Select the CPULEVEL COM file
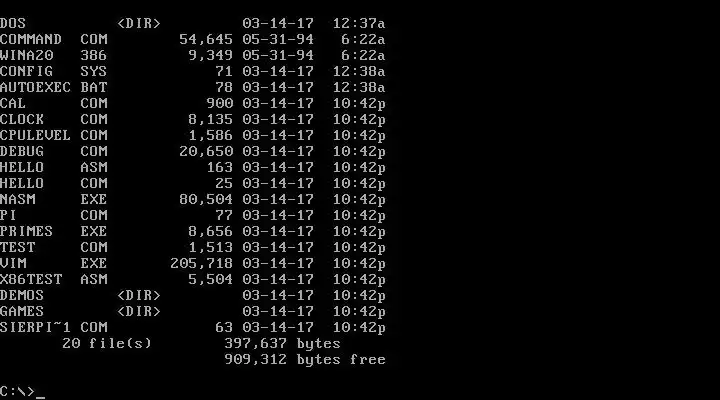Screen dimensions: 720x400 pos(192,135)
